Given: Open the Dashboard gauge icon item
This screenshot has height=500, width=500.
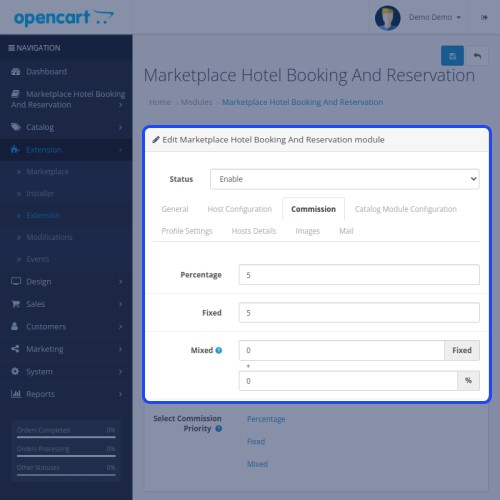Looking at the screenshot, I should click(16, 72).
